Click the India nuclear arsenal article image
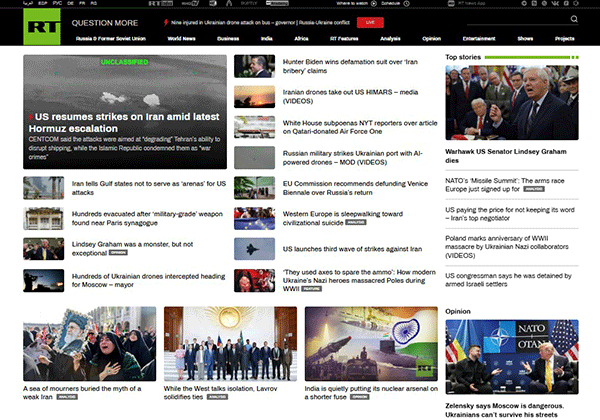Image resolution: width=600 pixels, height=420 pixels. point(371,343)
